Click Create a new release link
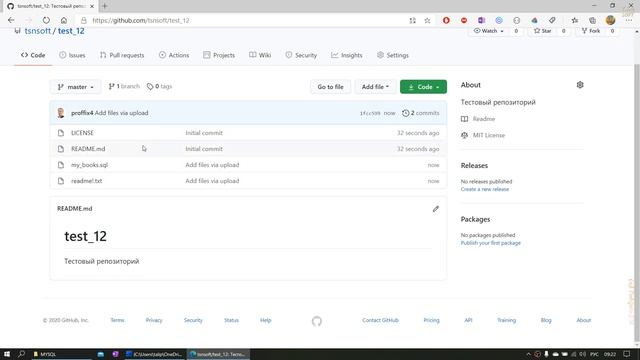This screenshot has height=360, width=640. tap(484, 189)
